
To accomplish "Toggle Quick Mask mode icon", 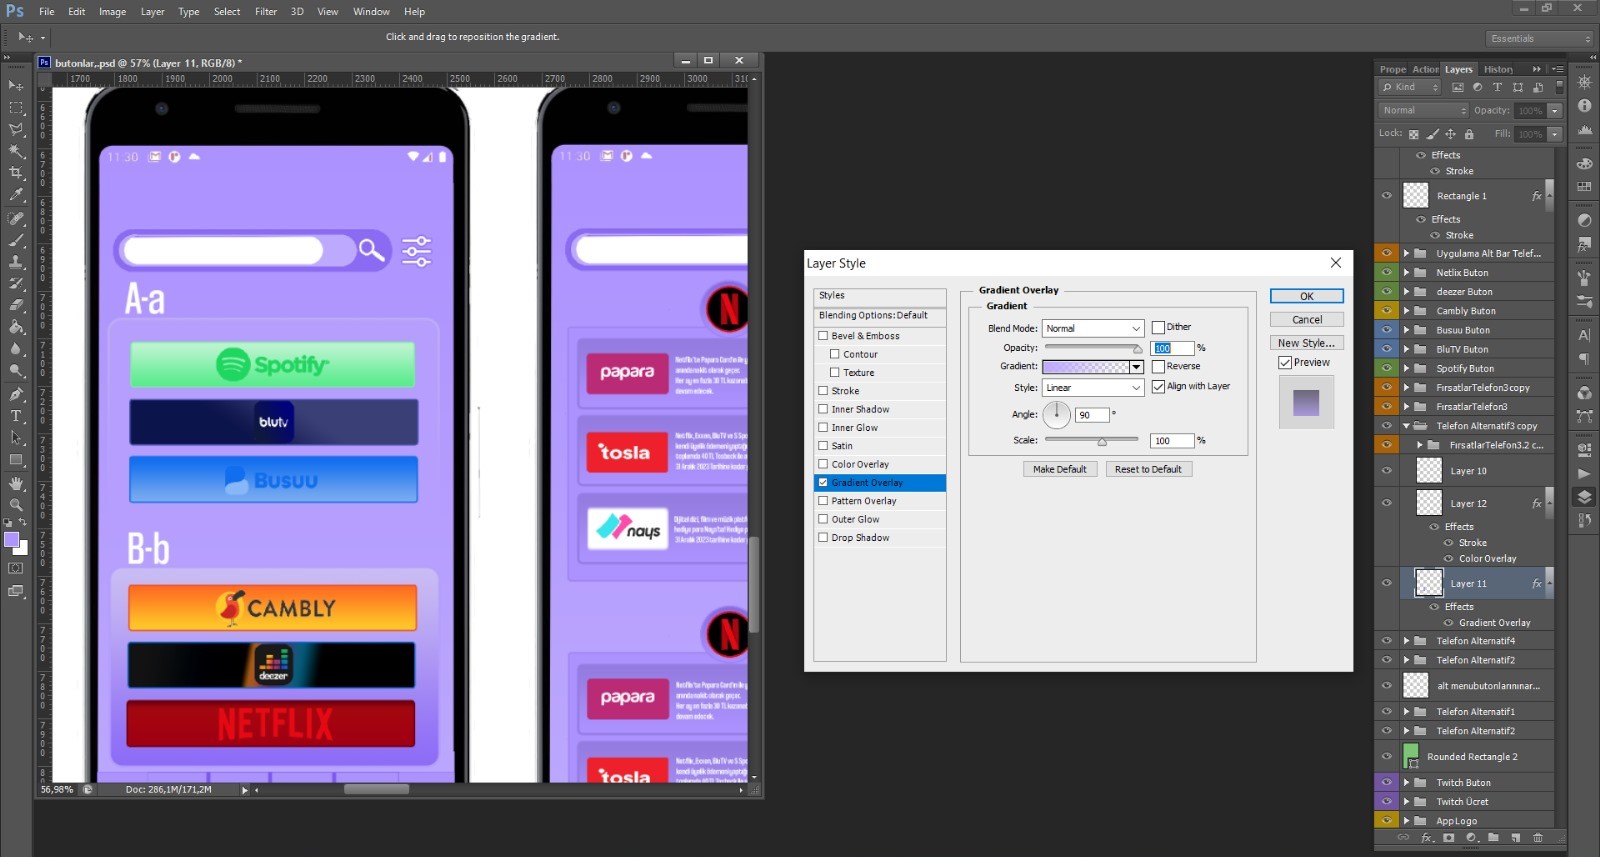I will point(15,568).
